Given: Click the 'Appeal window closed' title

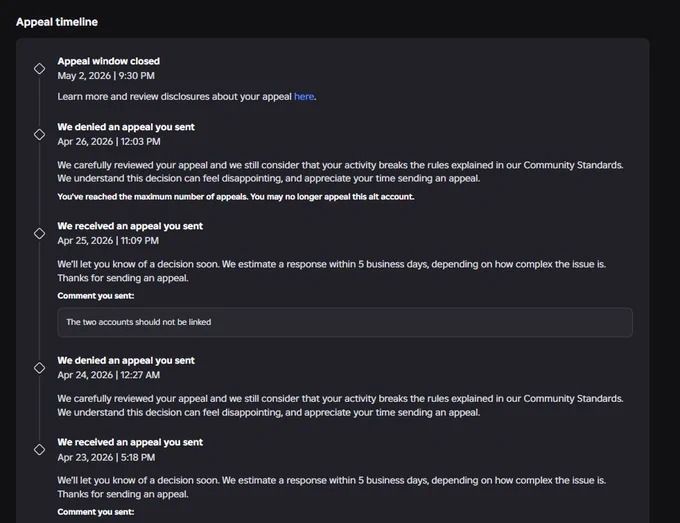Looking at the screenshot, I should (108, 61).
